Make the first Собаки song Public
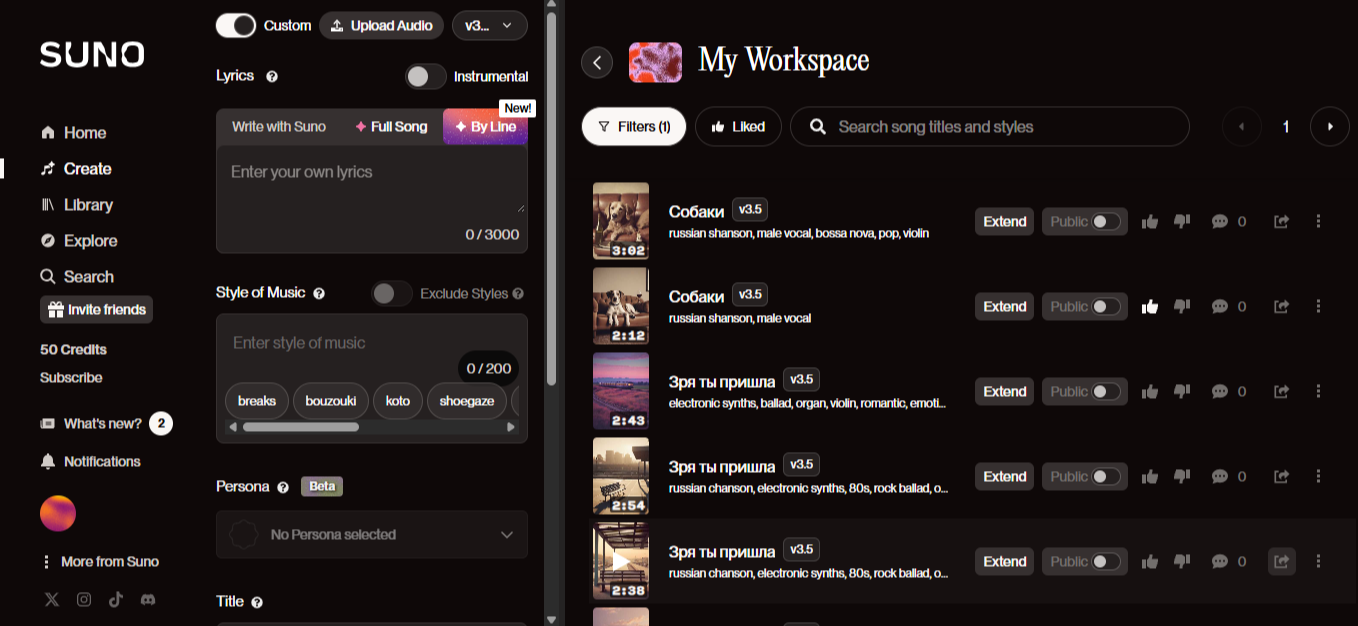This screenshot has width=1358, height=626. tap(1105, 222)
